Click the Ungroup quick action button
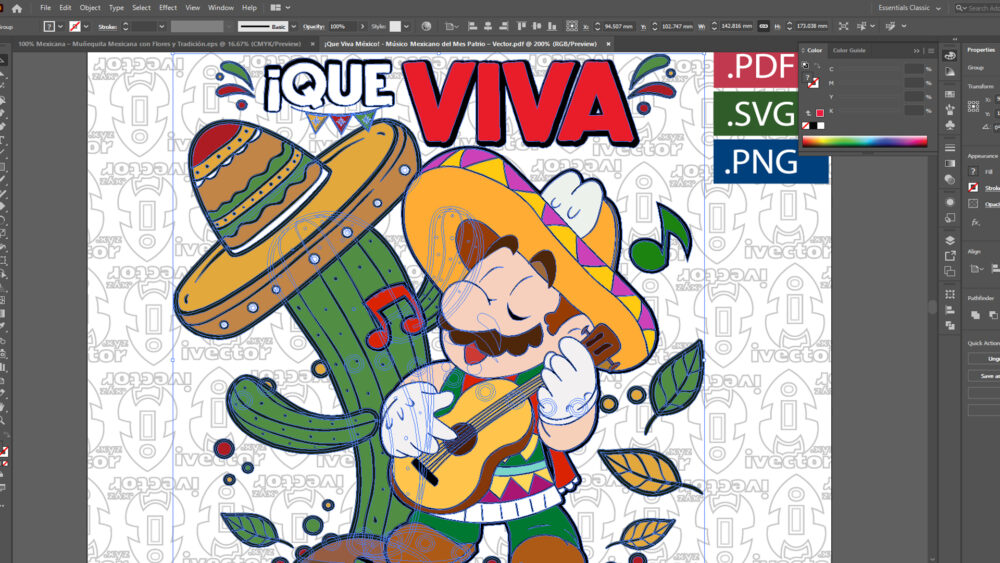 [x=983, y=359]
